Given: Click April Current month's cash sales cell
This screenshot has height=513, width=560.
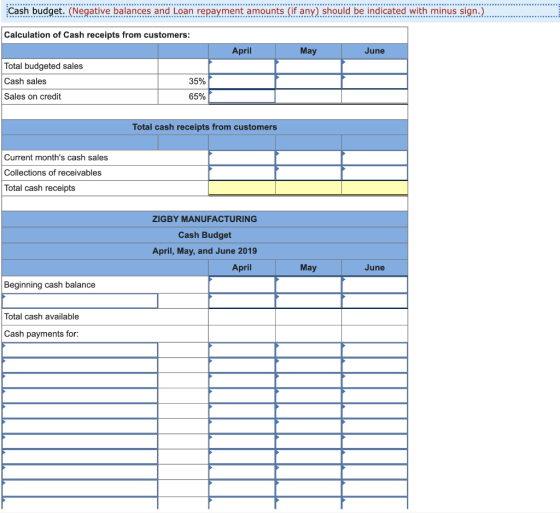Looking at the screenshot, I should (x=242, y=158).
